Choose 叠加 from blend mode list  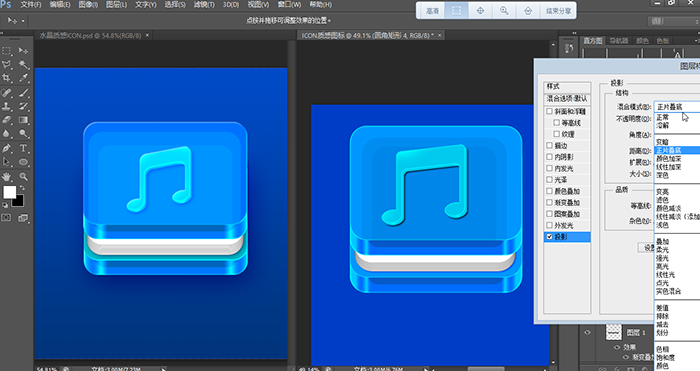point(662,242)
